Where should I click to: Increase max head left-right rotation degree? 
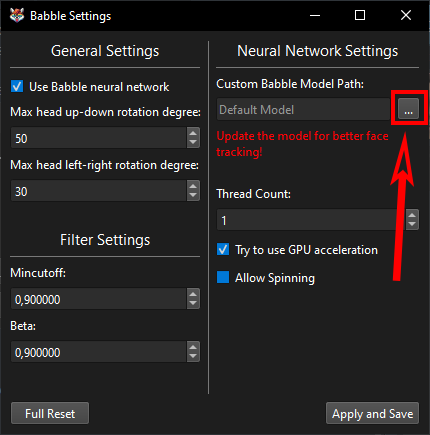coord(193,186)
